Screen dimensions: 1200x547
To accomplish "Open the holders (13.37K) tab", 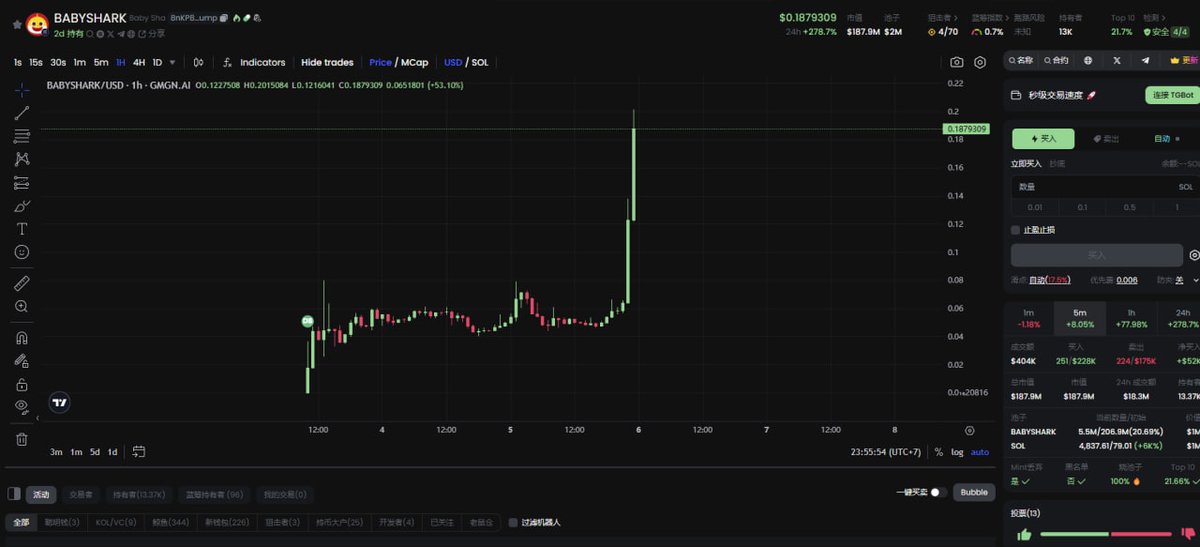I will (139, 494).
